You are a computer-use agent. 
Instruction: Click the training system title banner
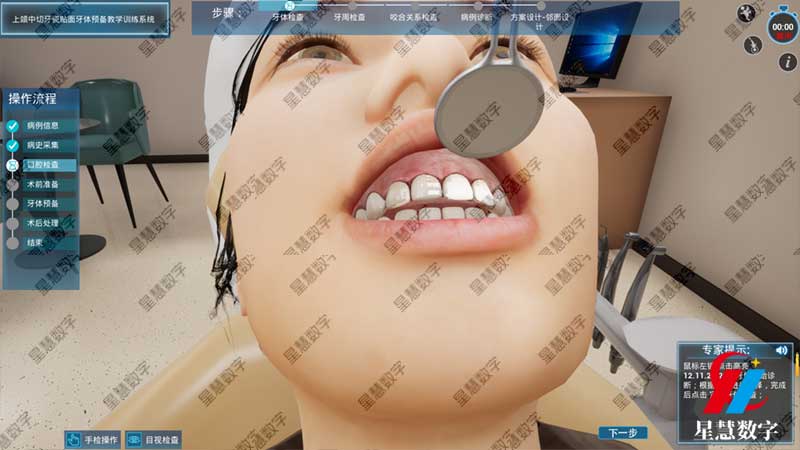pyautogui.click(x=84, y=19)
